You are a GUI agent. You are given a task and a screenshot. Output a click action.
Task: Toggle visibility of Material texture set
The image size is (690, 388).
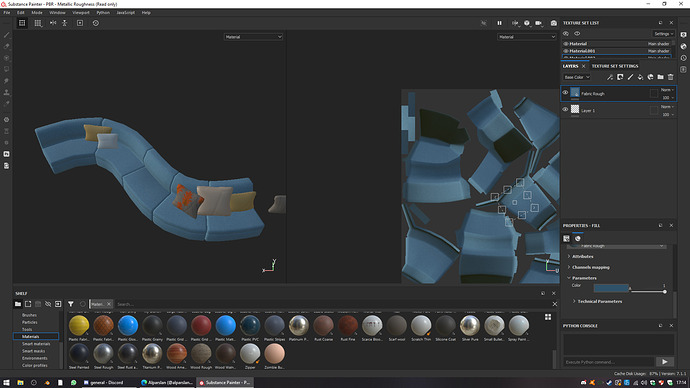coord(566,44)
